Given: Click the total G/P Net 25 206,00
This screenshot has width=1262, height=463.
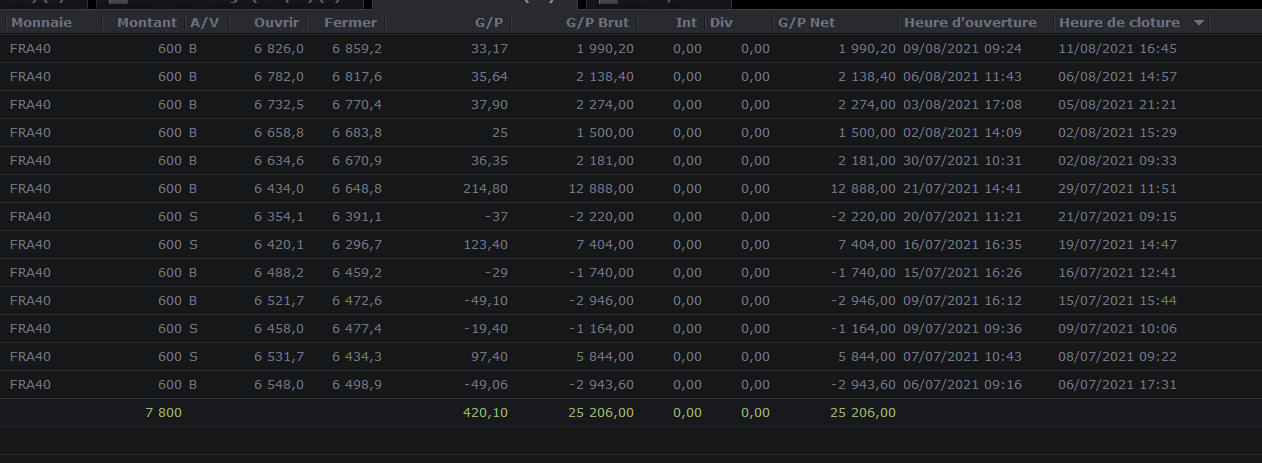Looking at the screenshot, I should coord(862,412).
